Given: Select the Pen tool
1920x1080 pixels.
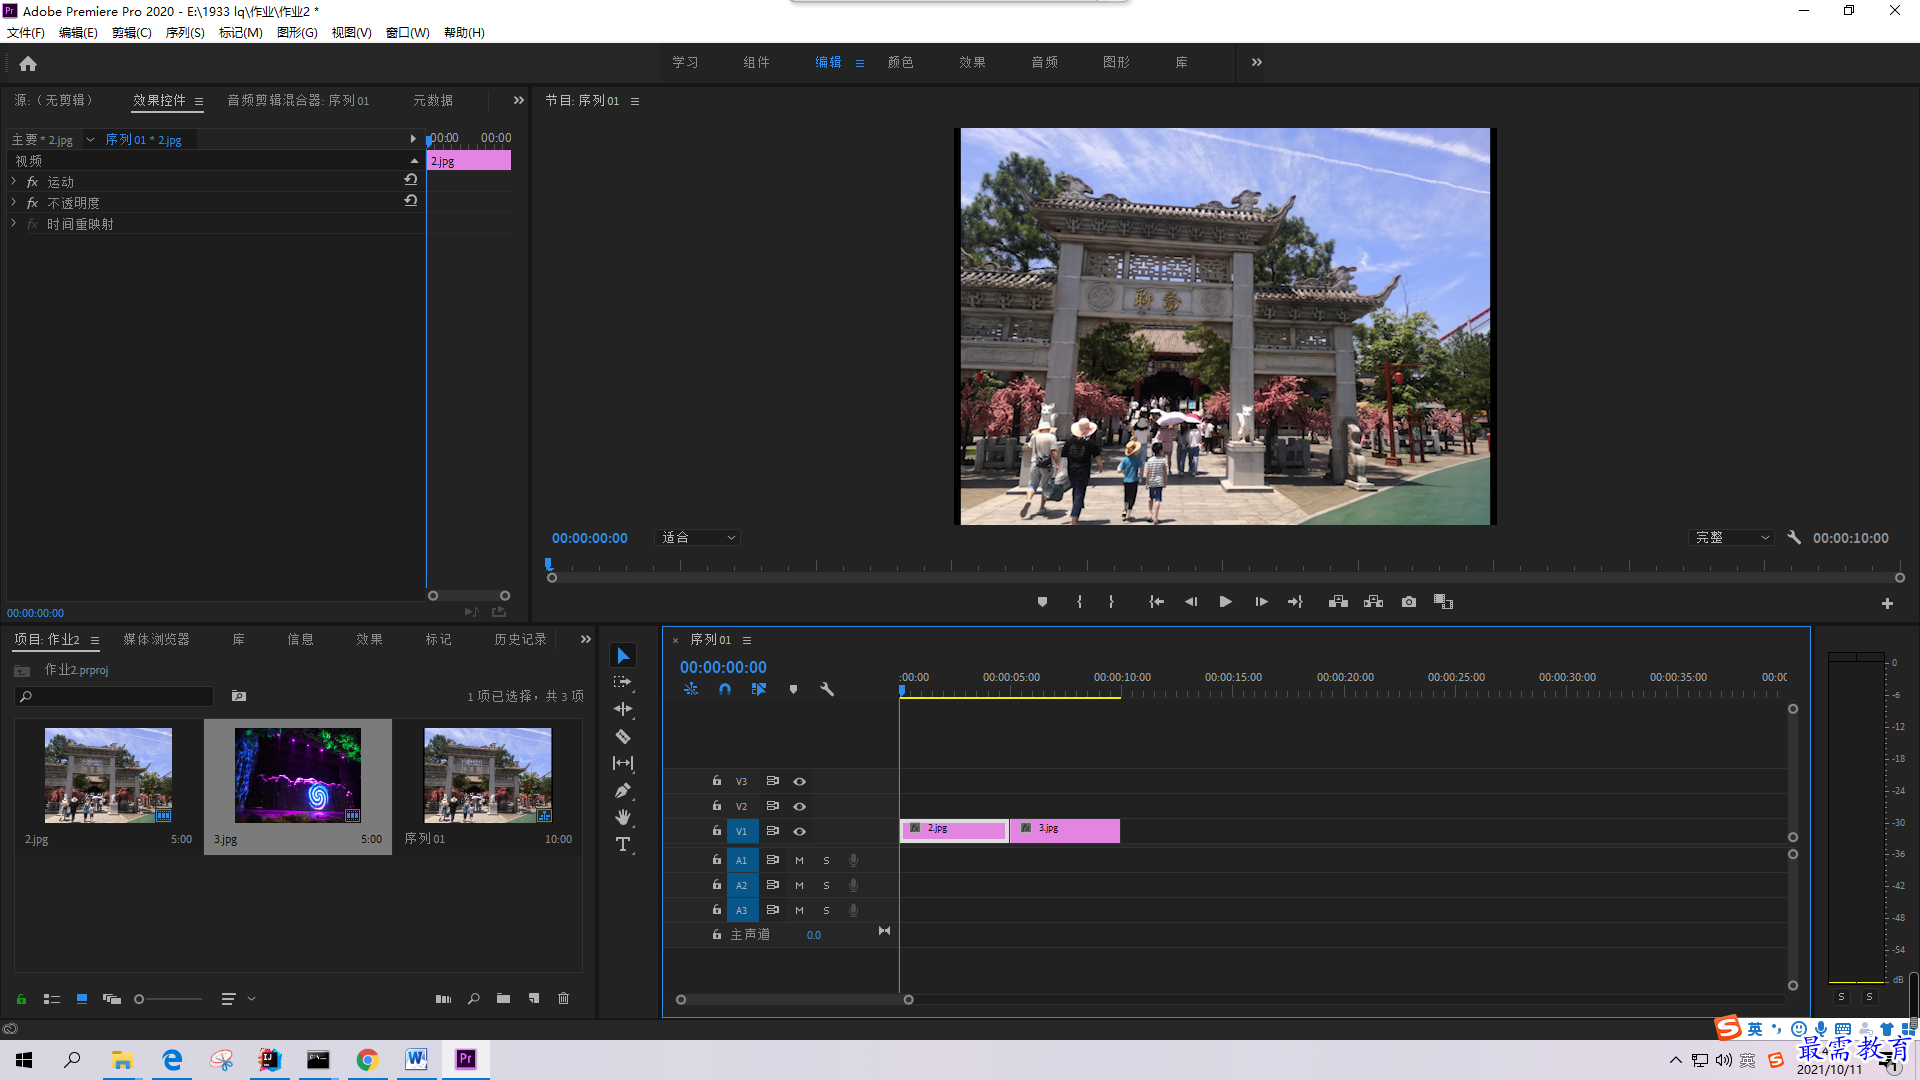Looking at the screenshot, I should coord(623,791).
